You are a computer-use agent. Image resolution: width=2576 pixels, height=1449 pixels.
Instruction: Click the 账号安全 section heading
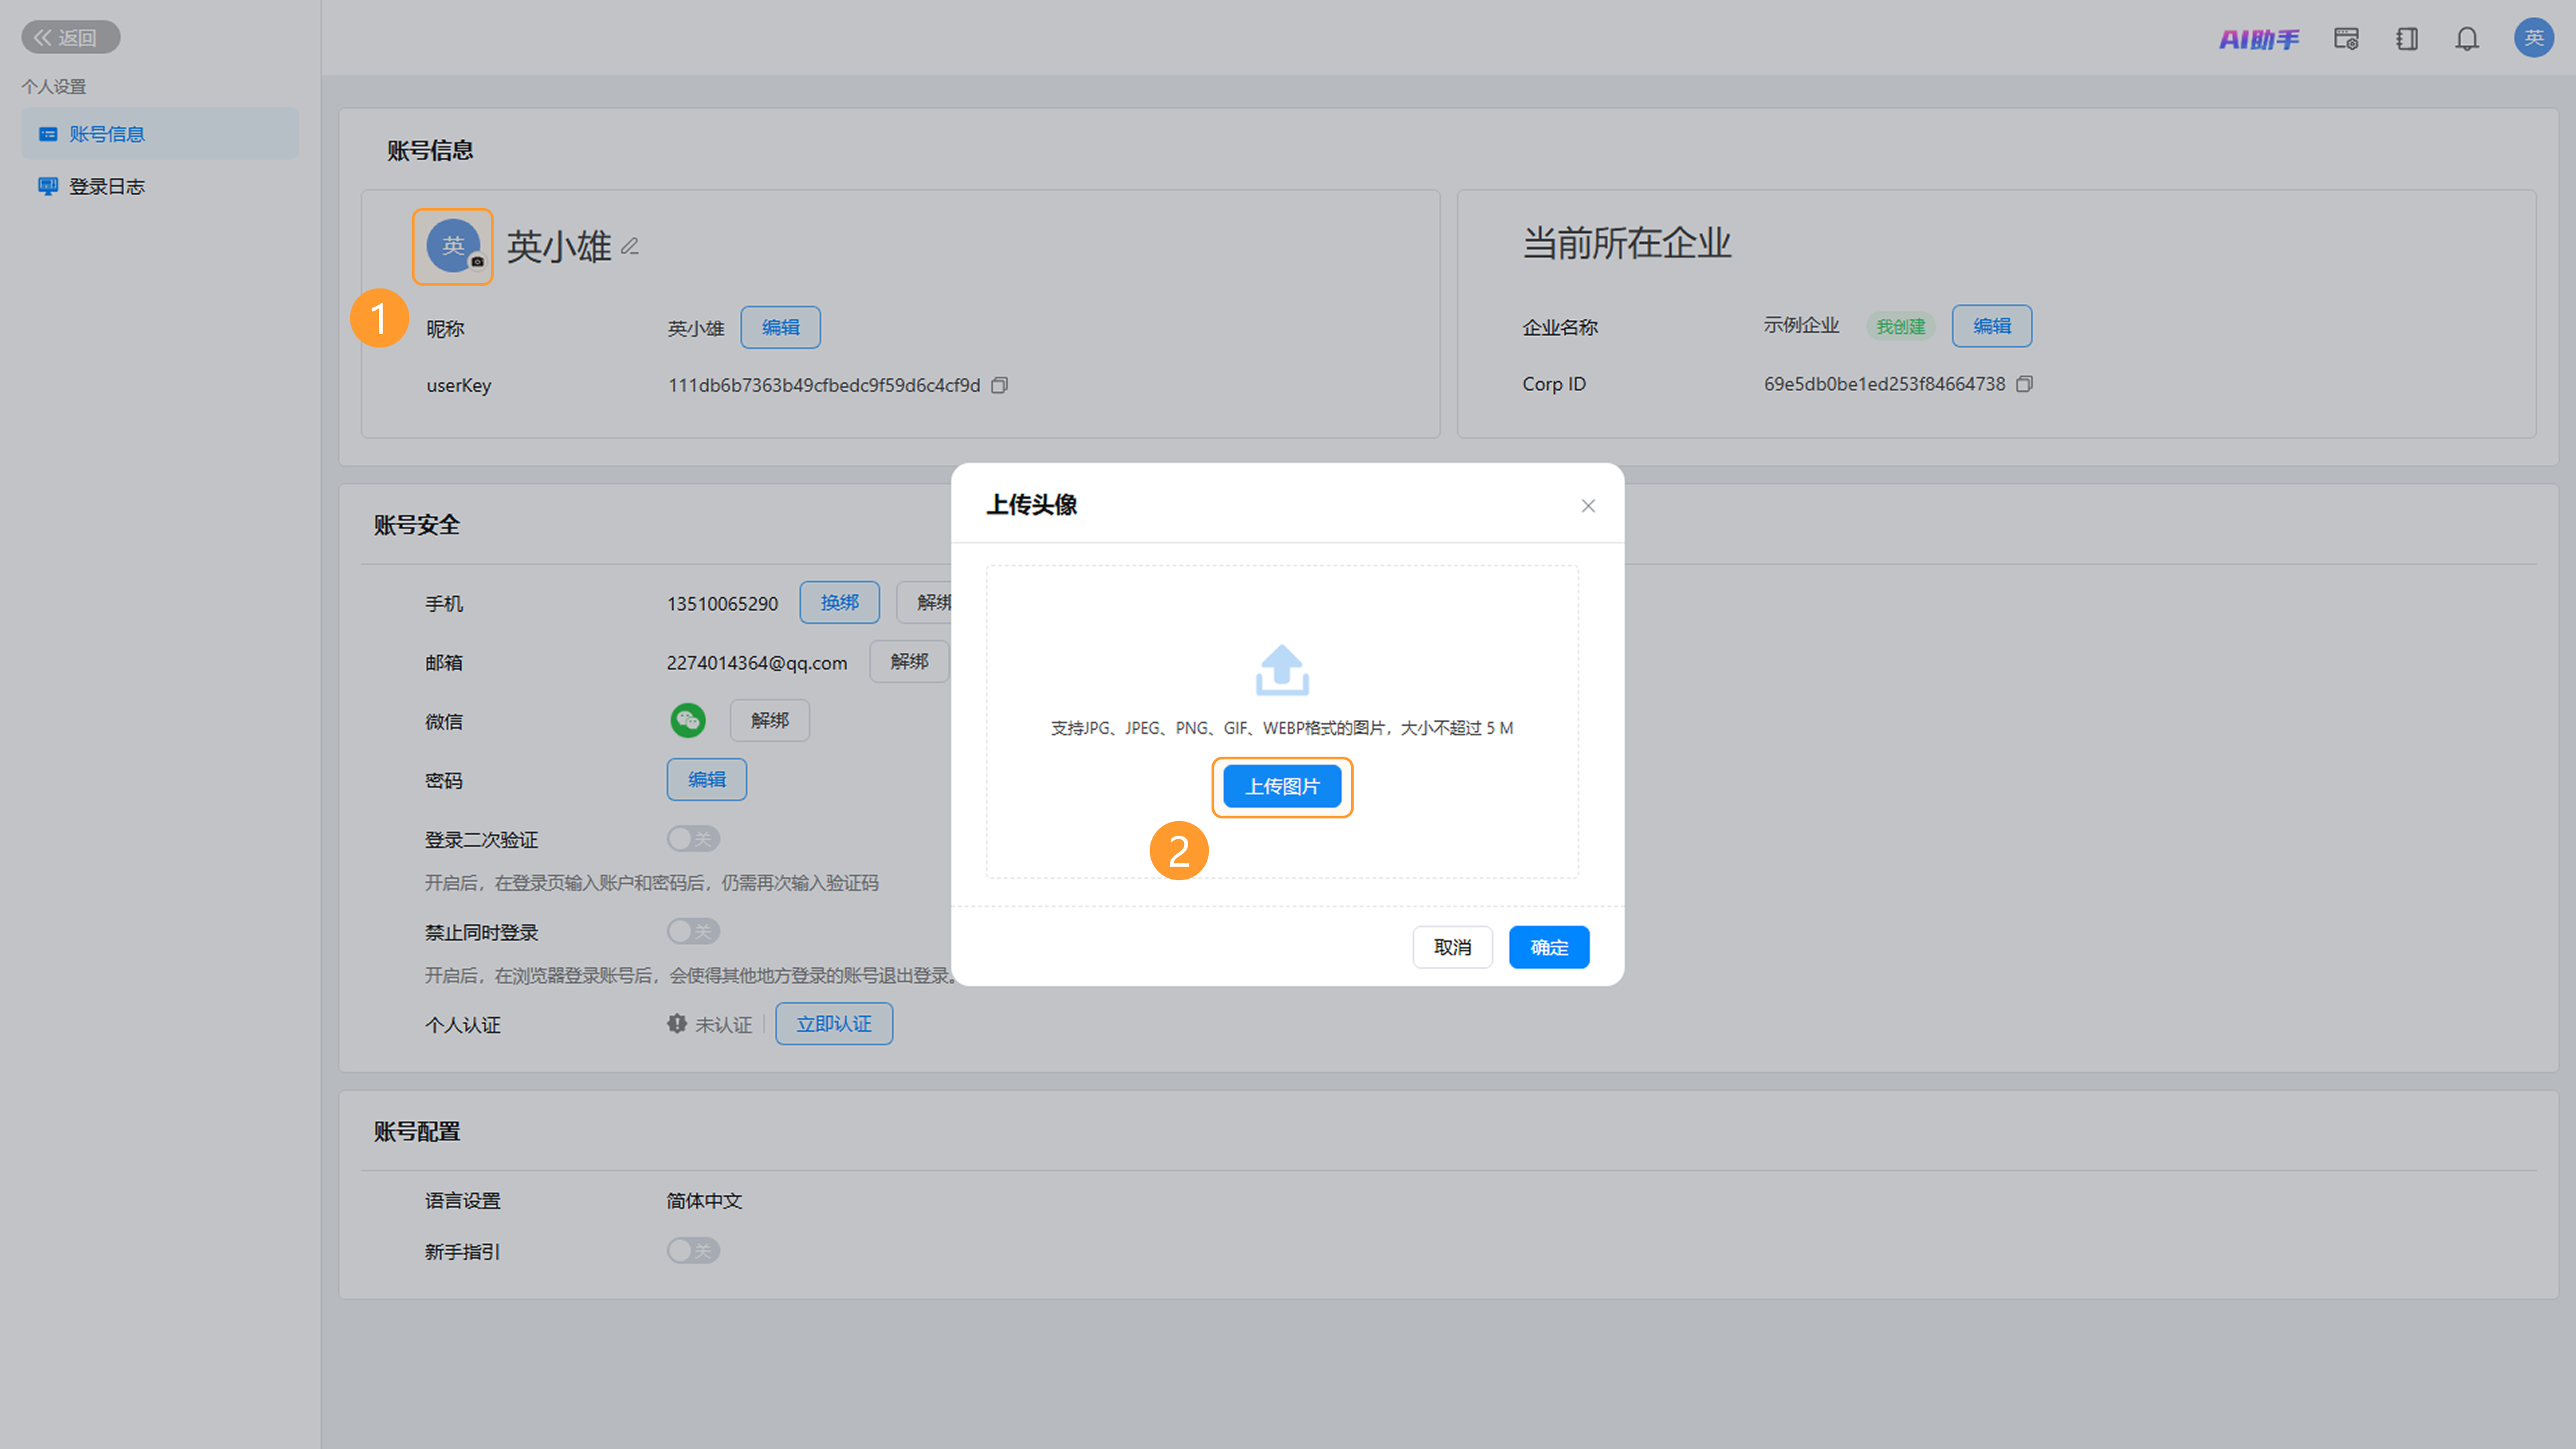[x=416, y=525]
